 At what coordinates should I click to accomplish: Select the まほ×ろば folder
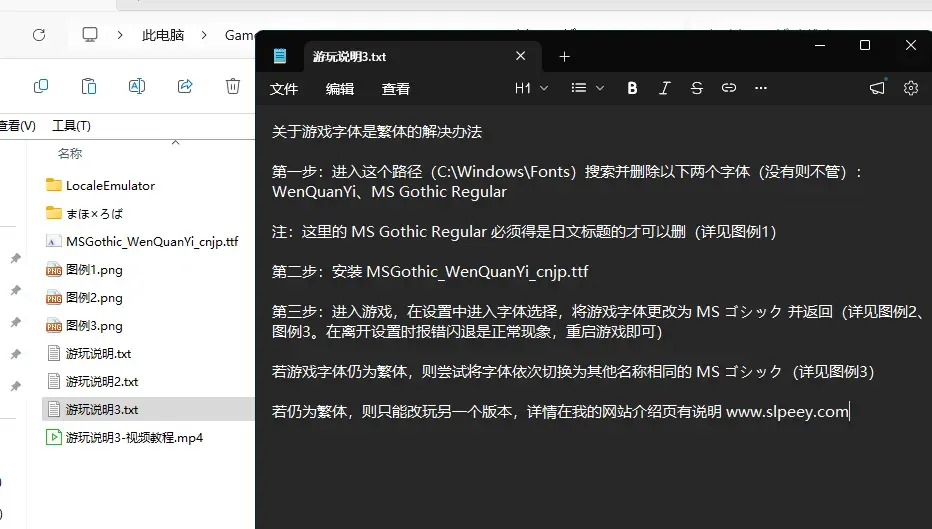[x=94, y=213]
